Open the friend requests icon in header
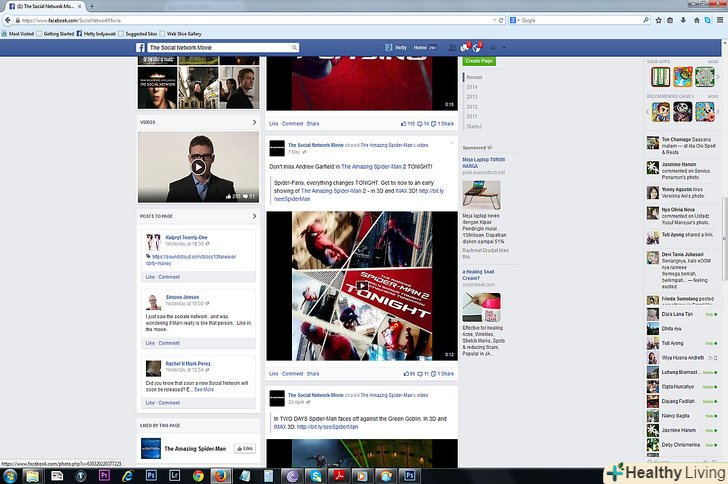This screenshot has width=728, height=484. pos(453,48)
